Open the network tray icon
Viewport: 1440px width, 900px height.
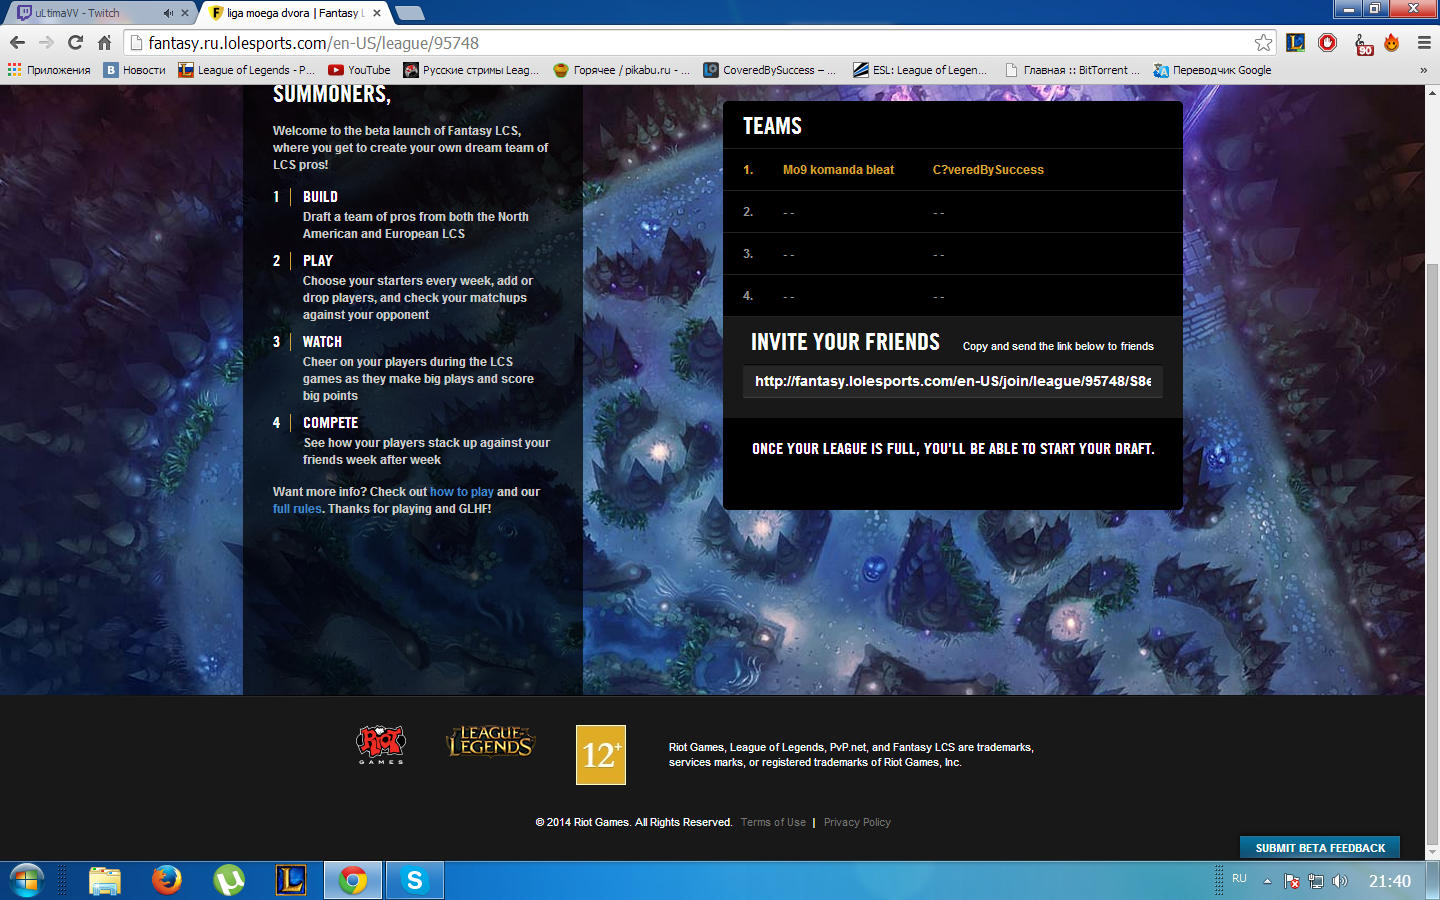click(1316, 881)
